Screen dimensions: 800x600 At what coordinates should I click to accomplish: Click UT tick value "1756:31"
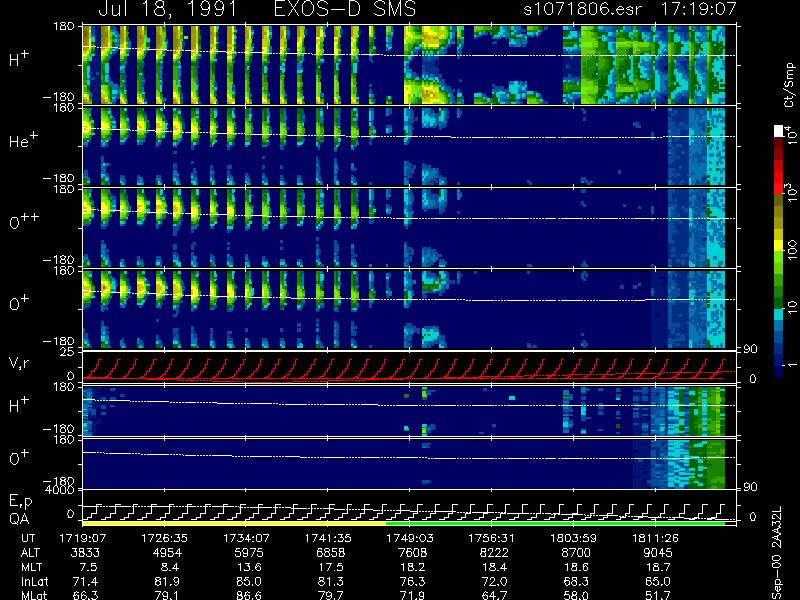pyautogui.click(x=491, y=538)
